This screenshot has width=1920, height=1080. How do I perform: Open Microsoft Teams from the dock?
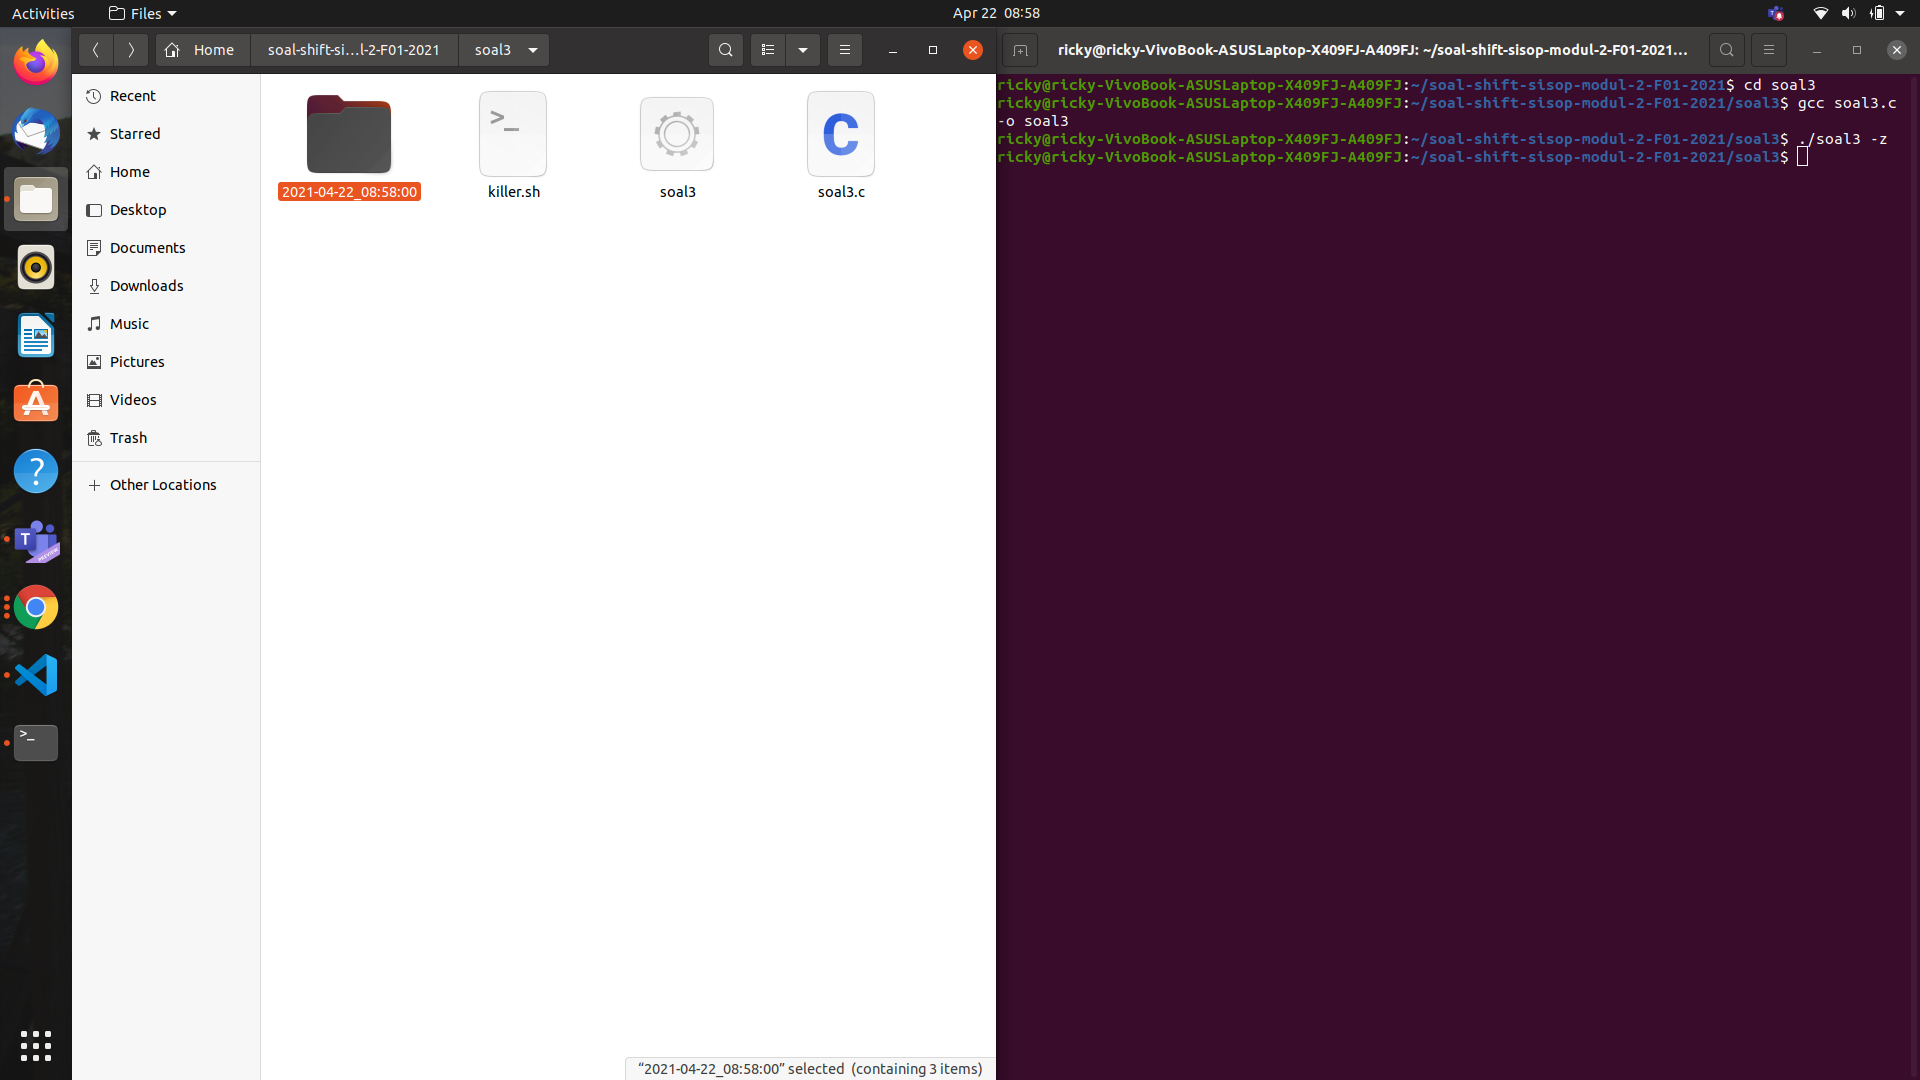[36, 539]
